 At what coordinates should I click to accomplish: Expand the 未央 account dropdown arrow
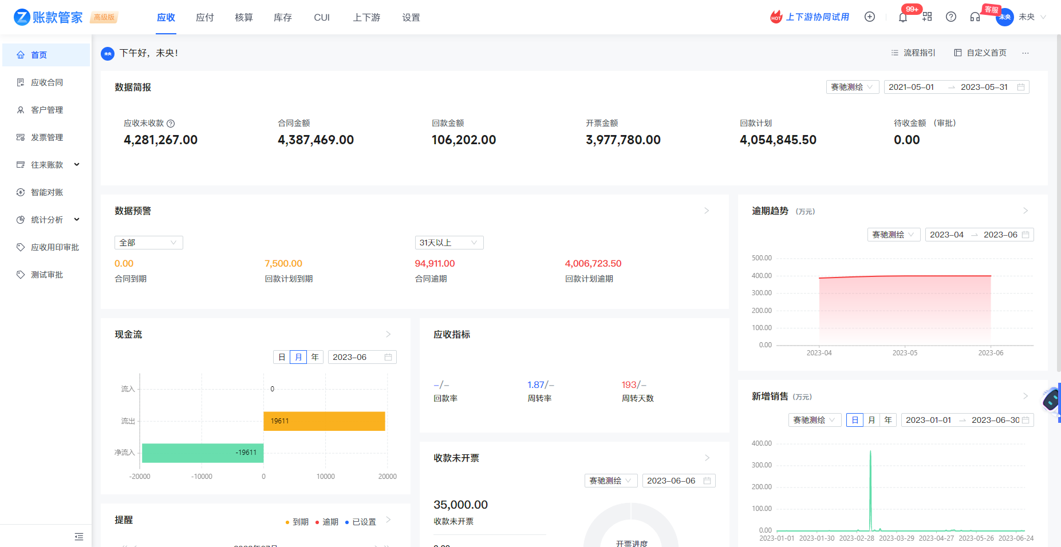click(x=1043, y=18)
